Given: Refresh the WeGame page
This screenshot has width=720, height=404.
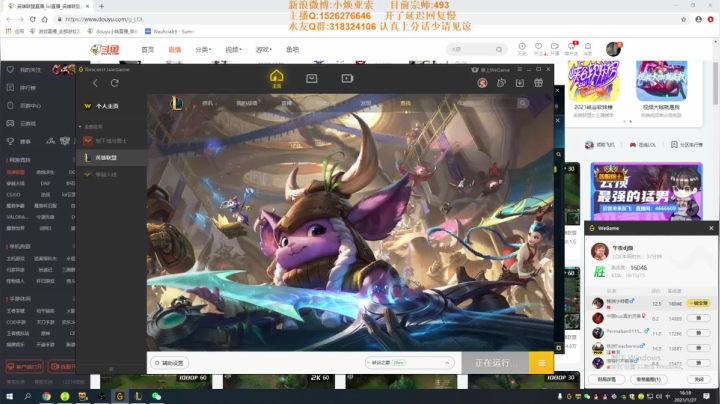Looking at the screenshot, I should [x=115, y=83].
